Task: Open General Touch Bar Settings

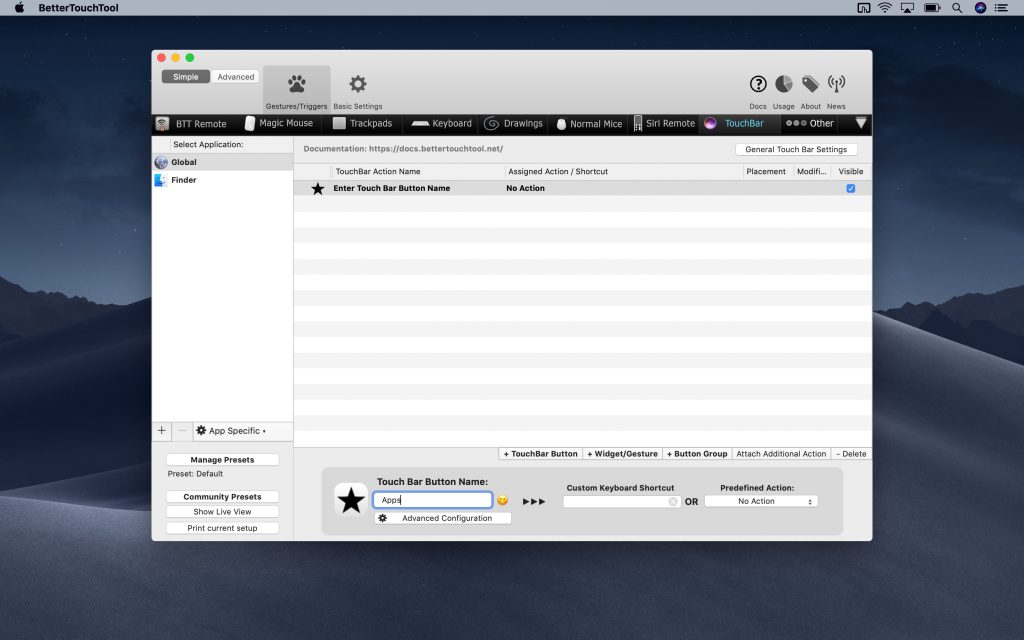Action: pos(796,149)
